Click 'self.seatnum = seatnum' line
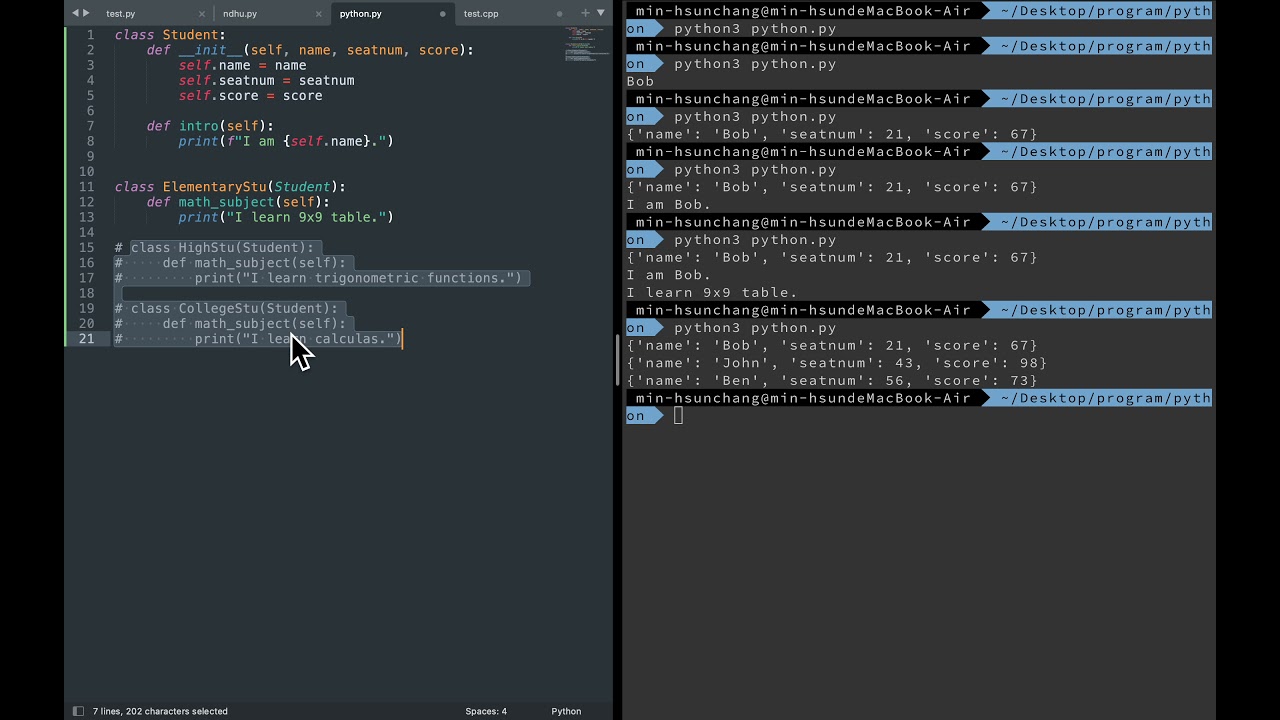Image resolution: width=1280 pixels, height=720 pixels. [x=267, y=80]
